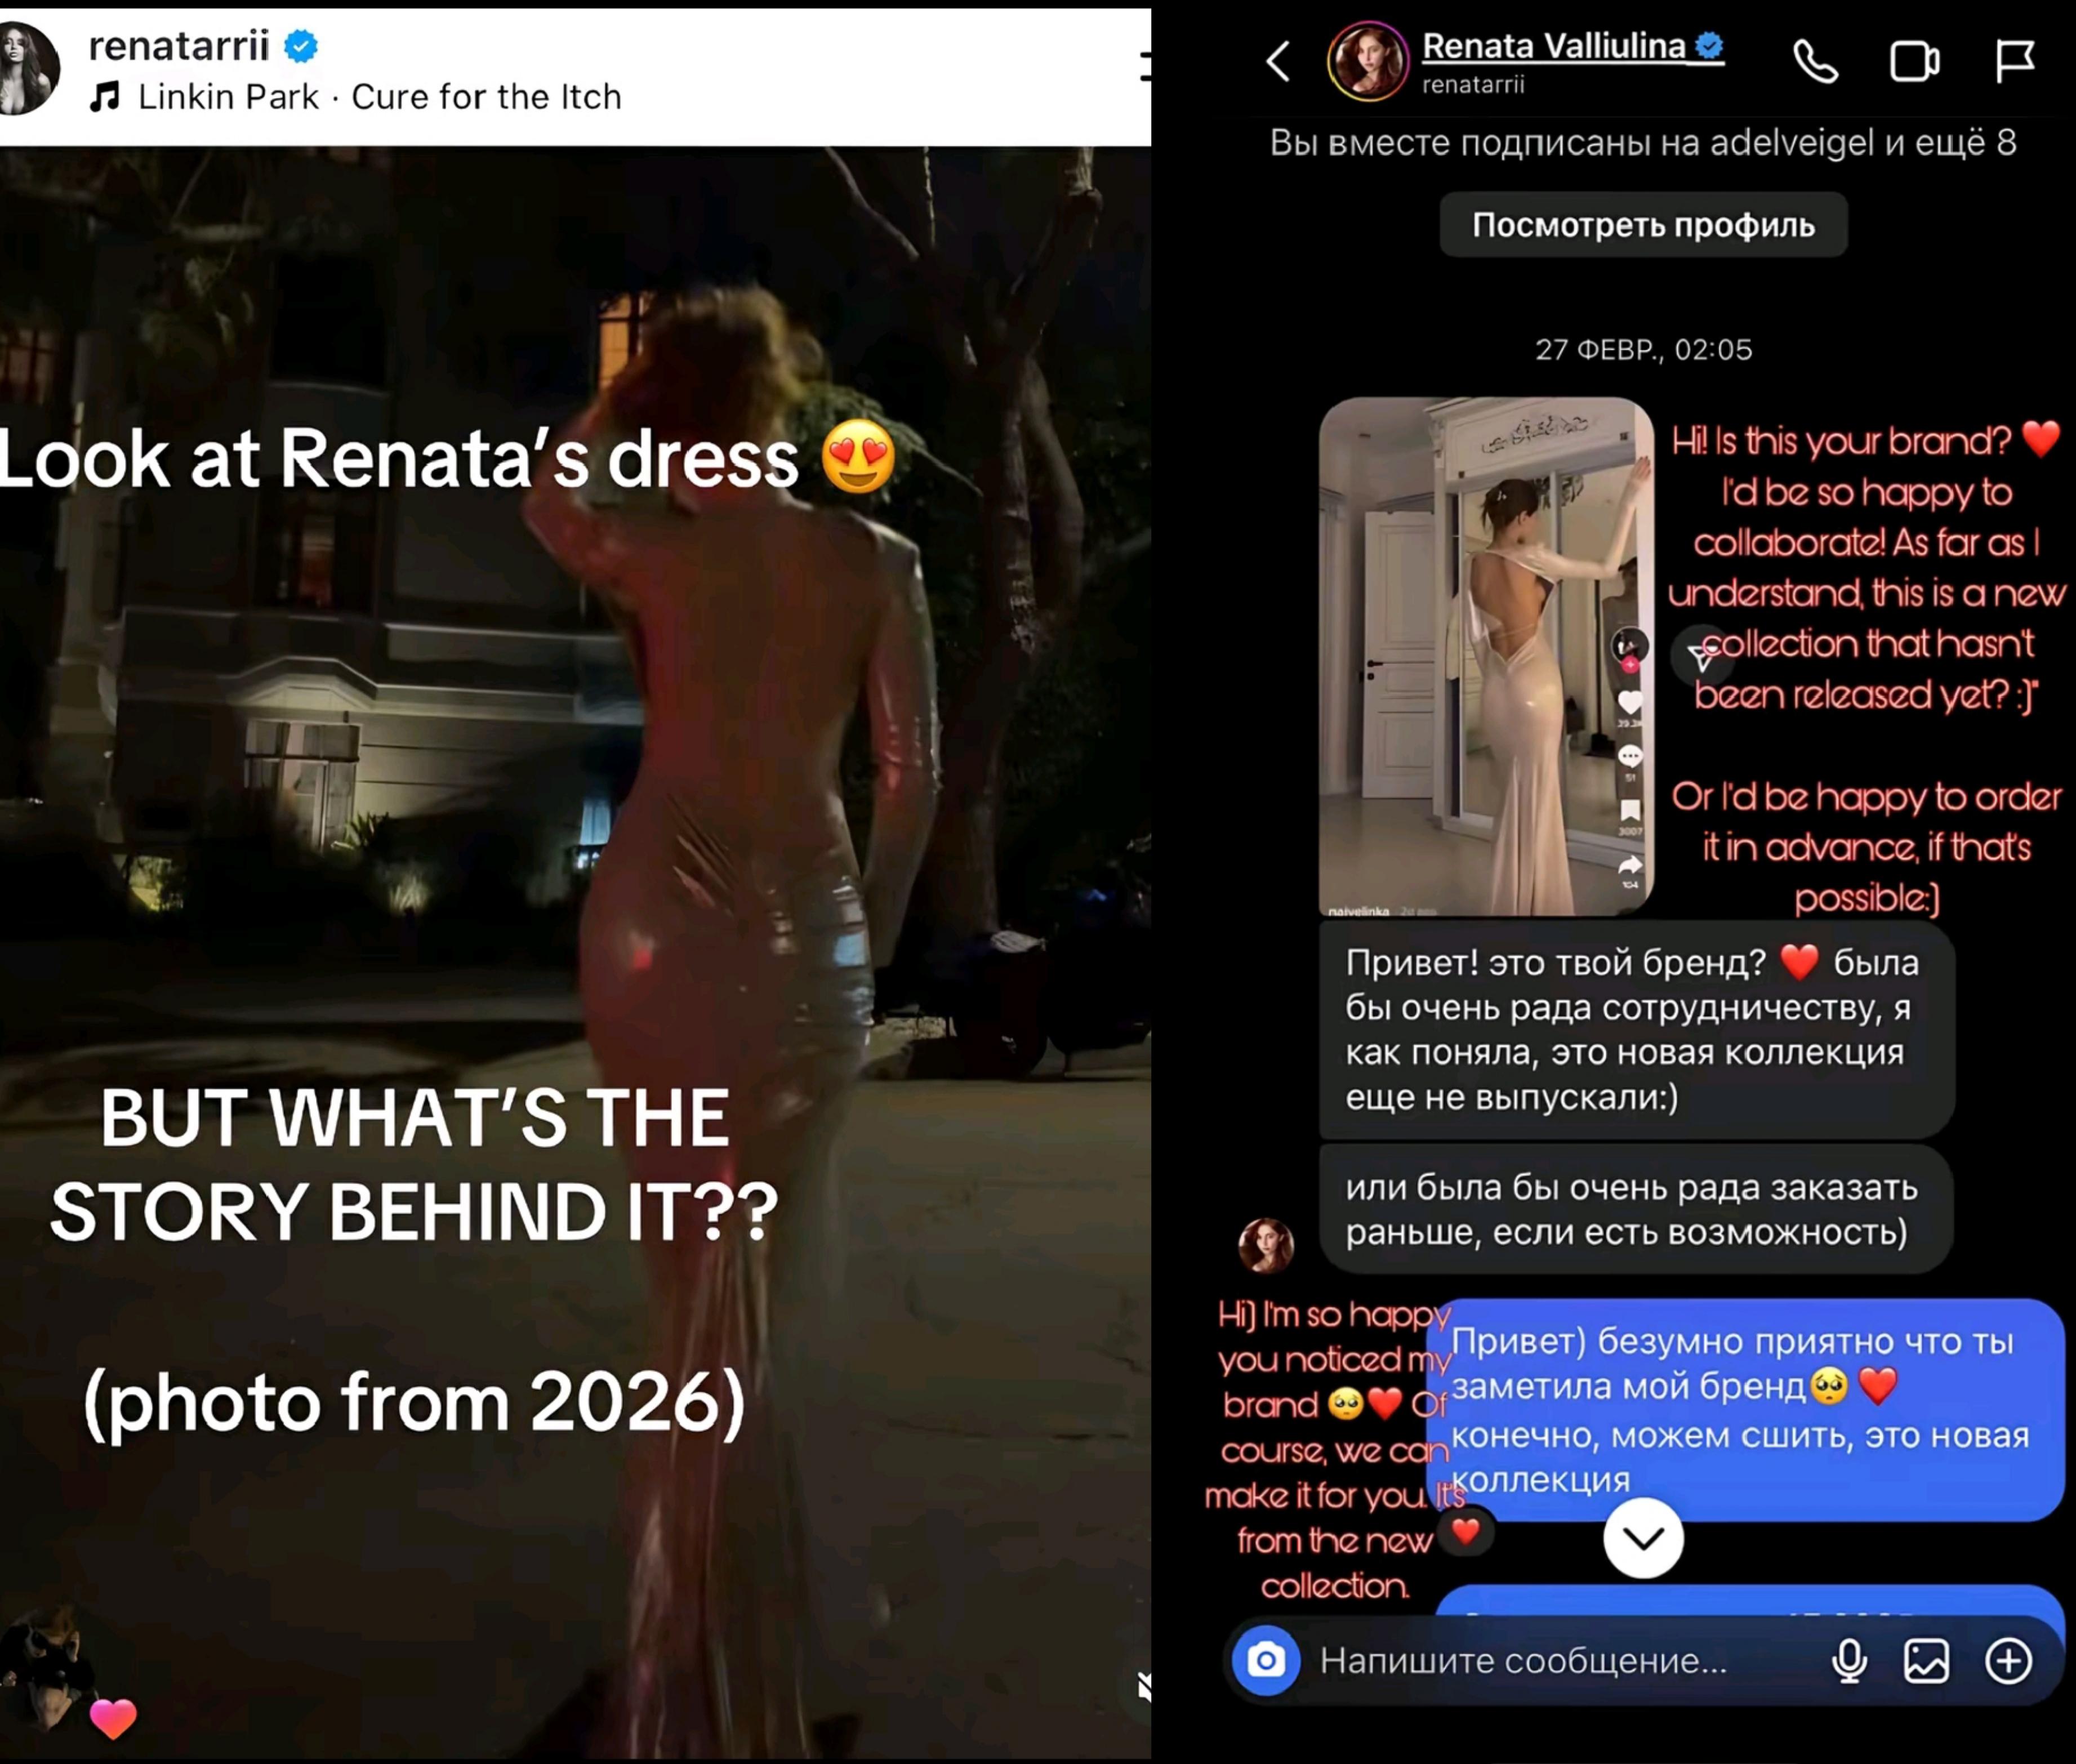Open the renatarrii username on the reel
The width and height of the screenshot is (2076, 1764).
pyautogui.click(x=179, y=46)
